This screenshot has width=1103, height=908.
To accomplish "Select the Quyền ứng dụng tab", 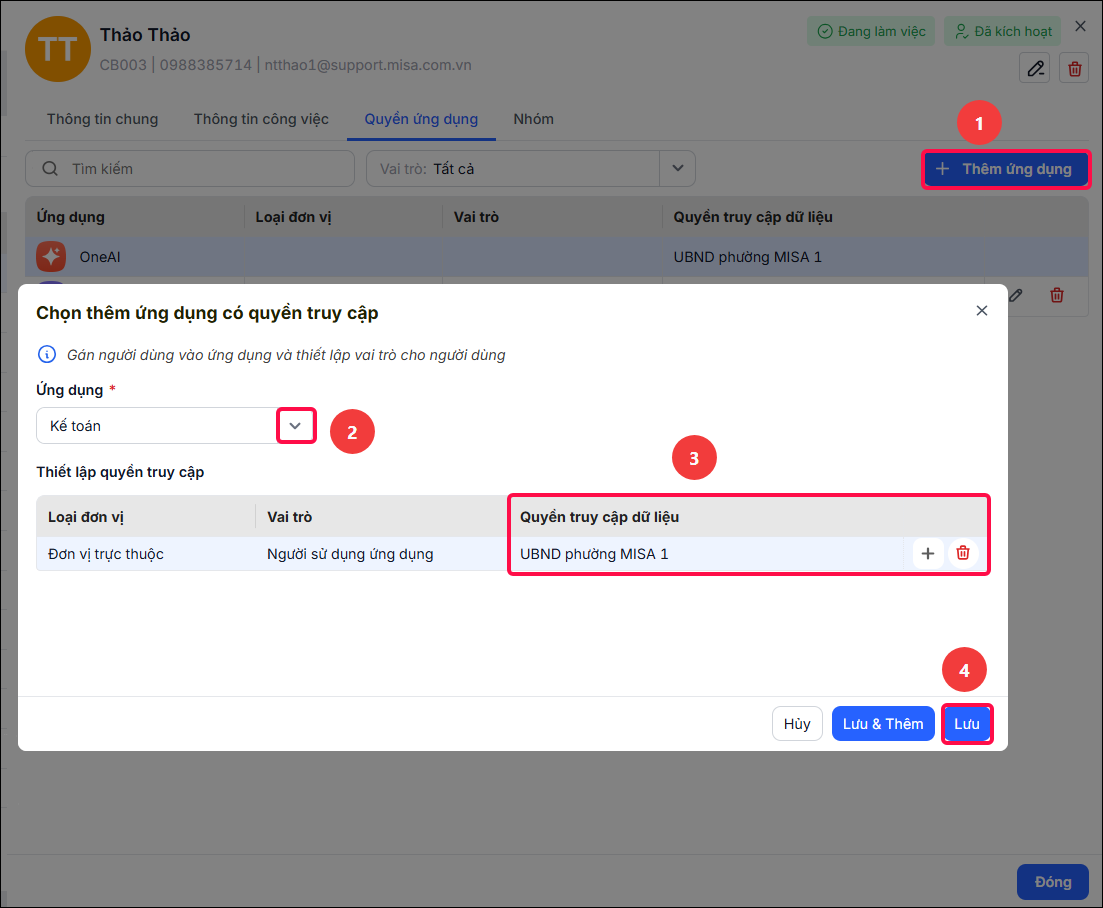I will (x=421, y=119).
